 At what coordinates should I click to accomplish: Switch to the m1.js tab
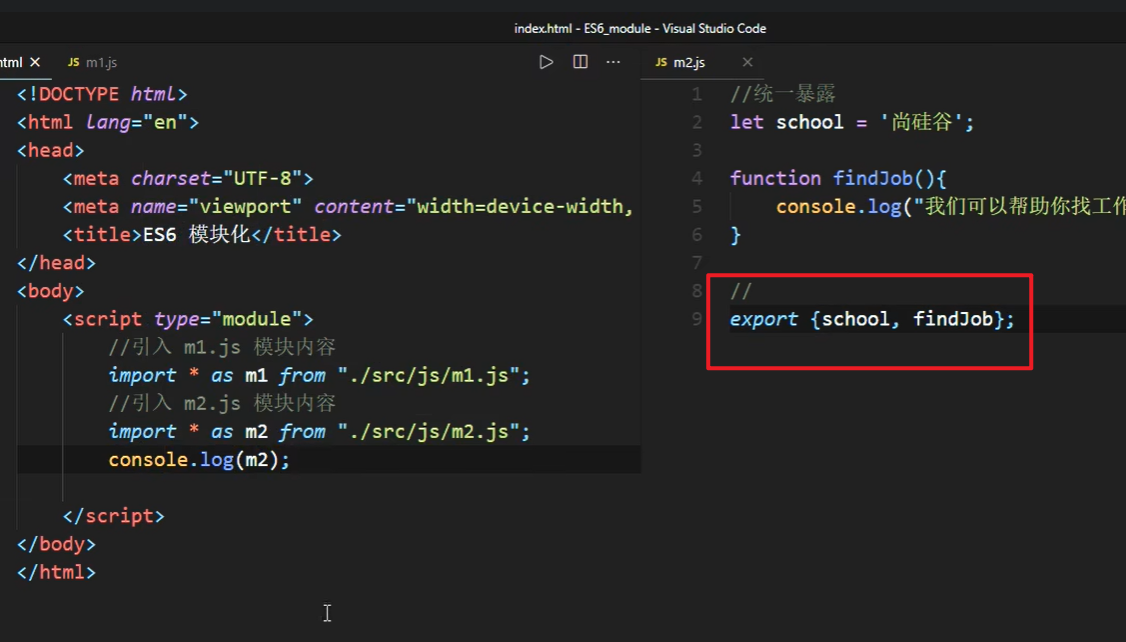tap(100, 62)
